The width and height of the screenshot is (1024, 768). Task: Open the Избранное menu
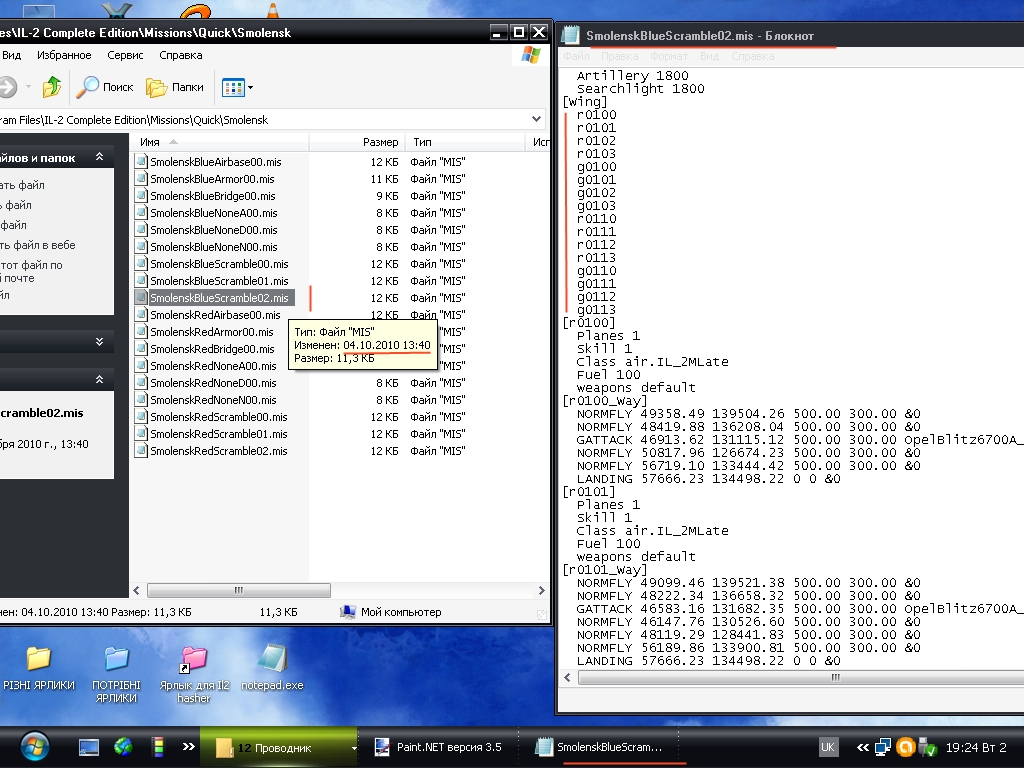pyautogui.click(x=64, y=56)
